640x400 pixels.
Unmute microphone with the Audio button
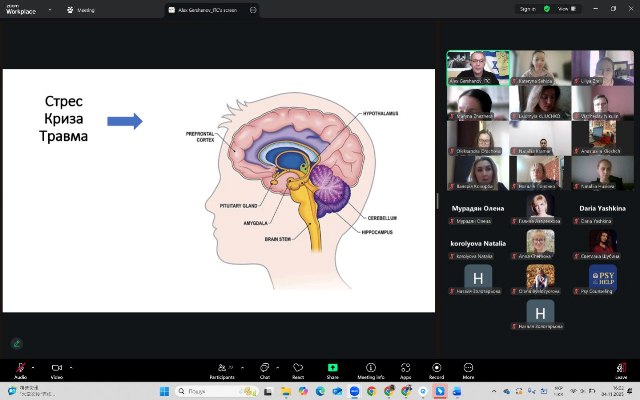(20, 368)
